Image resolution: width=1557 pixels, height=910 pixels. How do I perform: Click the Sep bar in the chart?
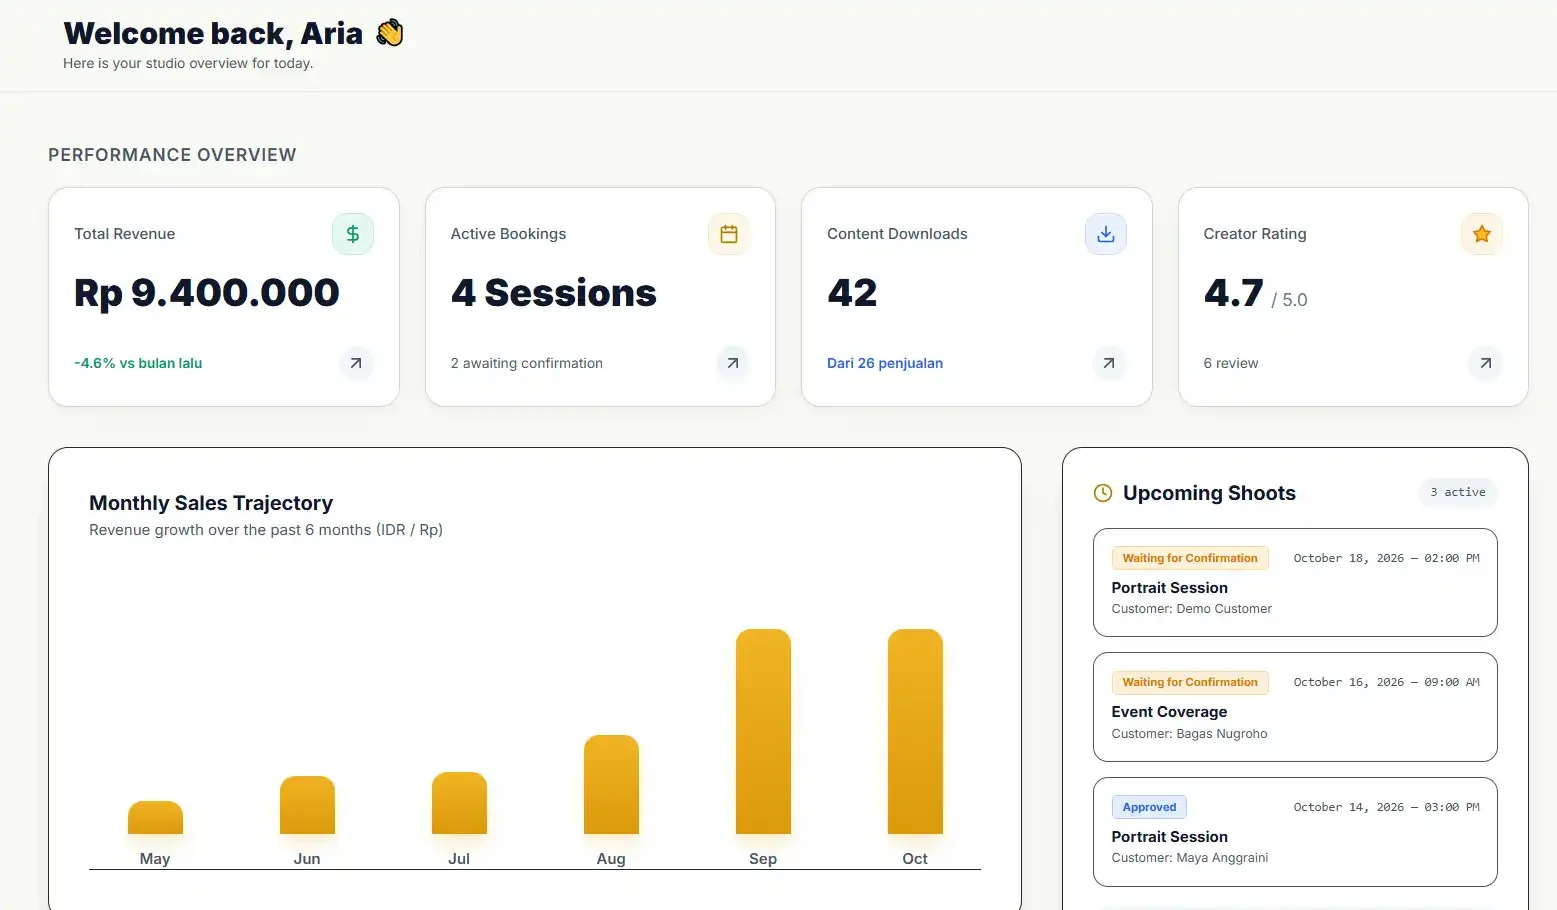point(763,732)
